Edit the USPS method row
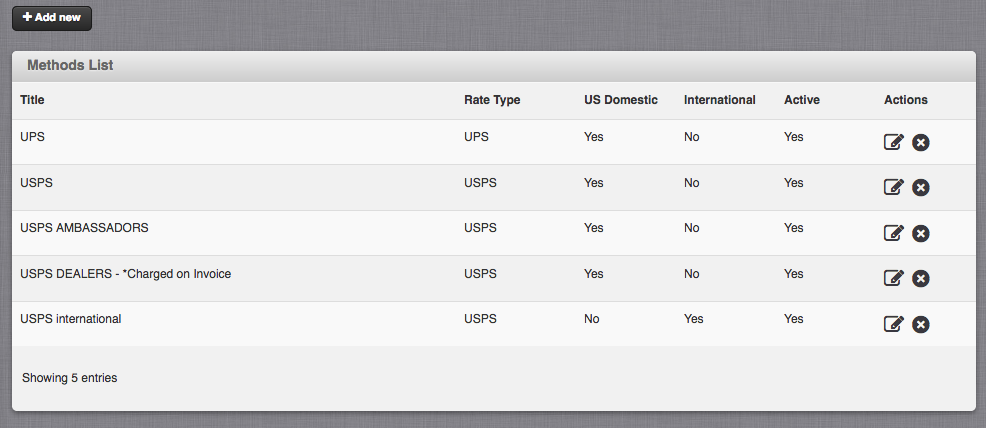This screenshot has height=428, width=986. pos(894,187)
